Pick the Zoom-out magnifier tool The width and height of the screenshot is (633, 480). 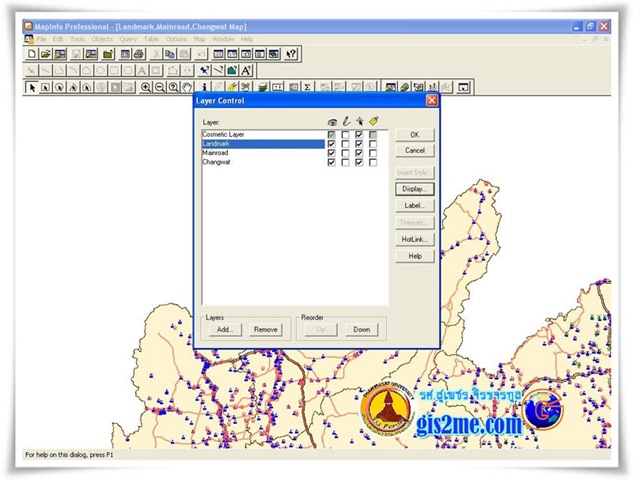coord(159,87)
